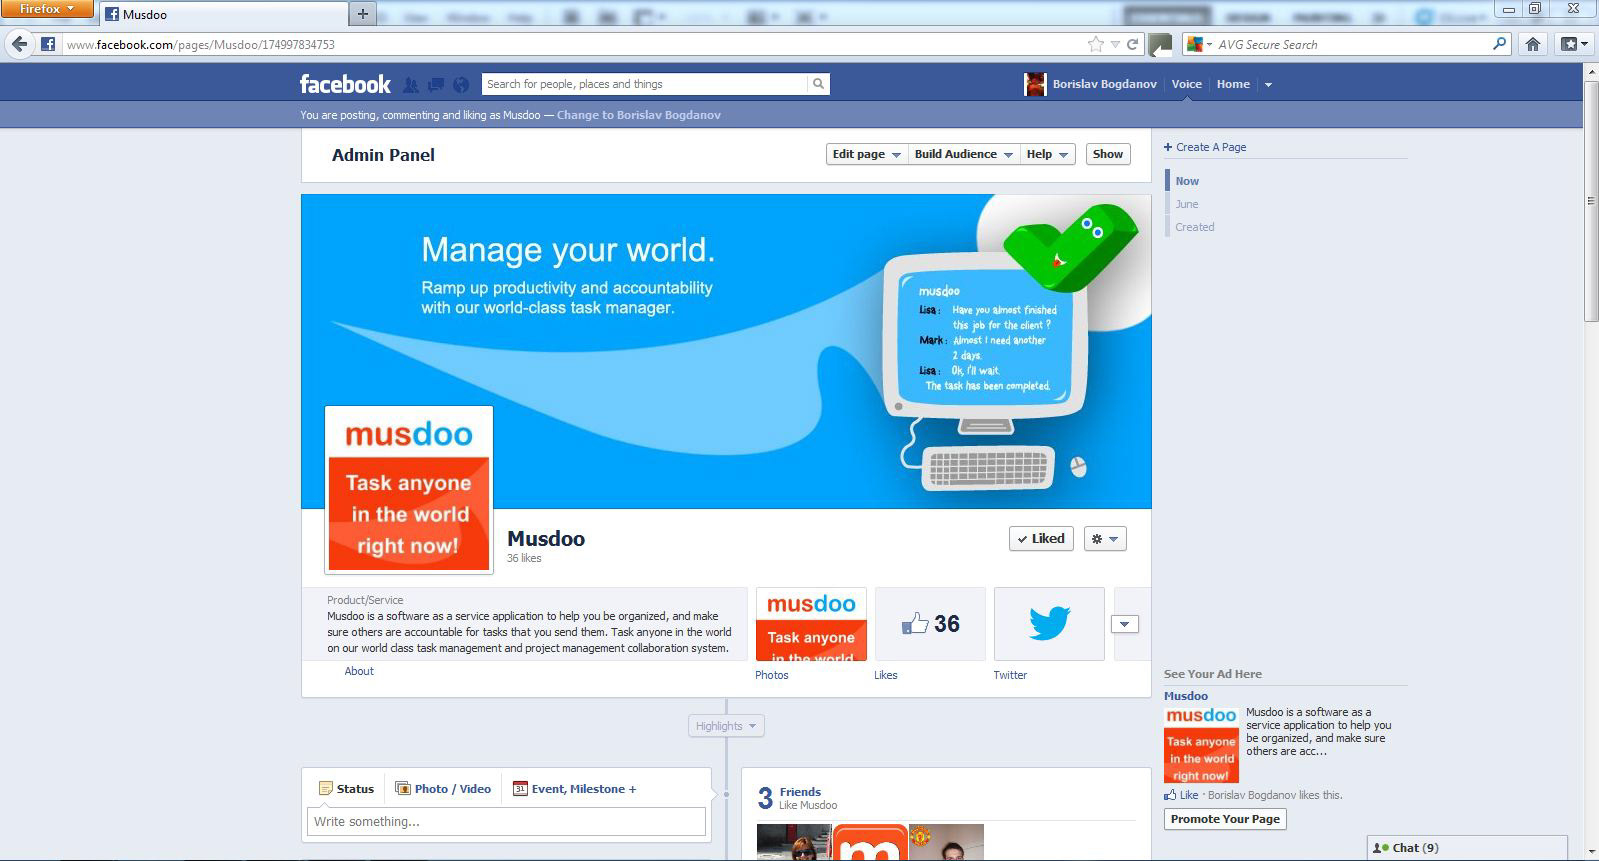Click the Show button in Admin Panel
Screen dimensions: 1599x861
(1107, 154)
